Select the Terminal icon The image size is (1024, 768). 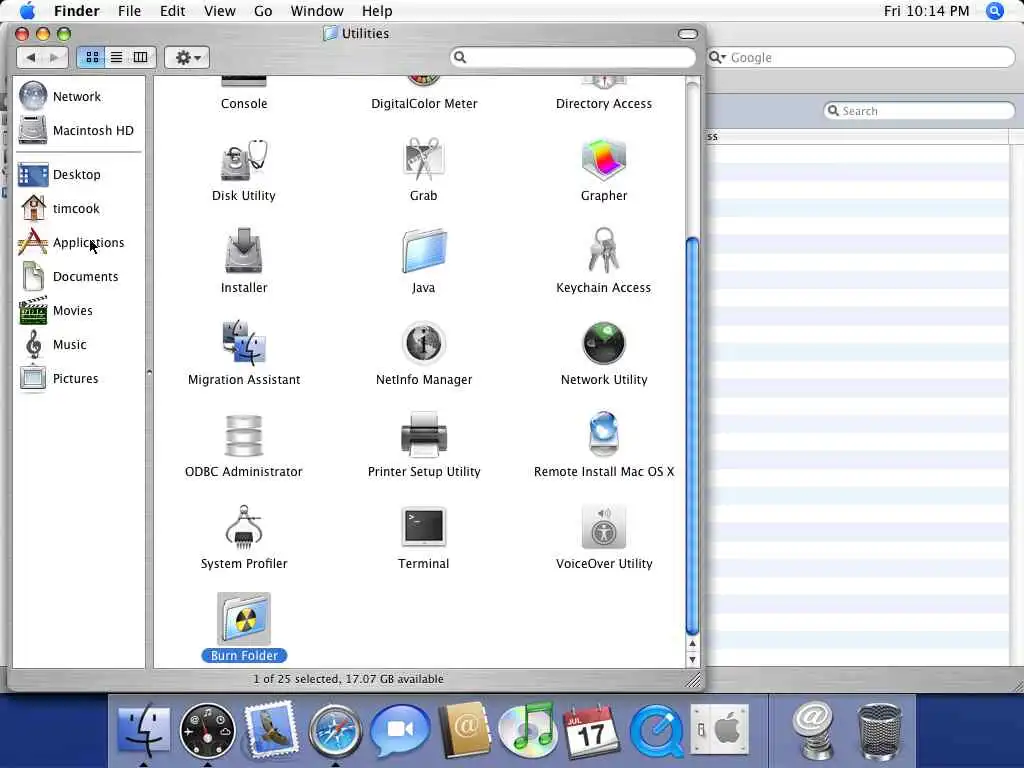click(424, 527)
